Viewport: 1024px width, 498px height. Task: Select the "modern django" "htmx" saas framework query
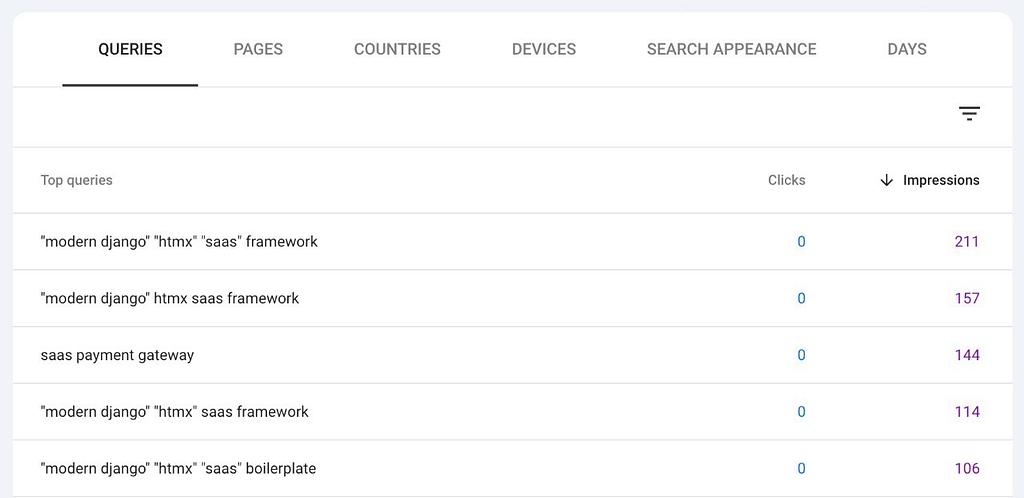coord(175,412)
